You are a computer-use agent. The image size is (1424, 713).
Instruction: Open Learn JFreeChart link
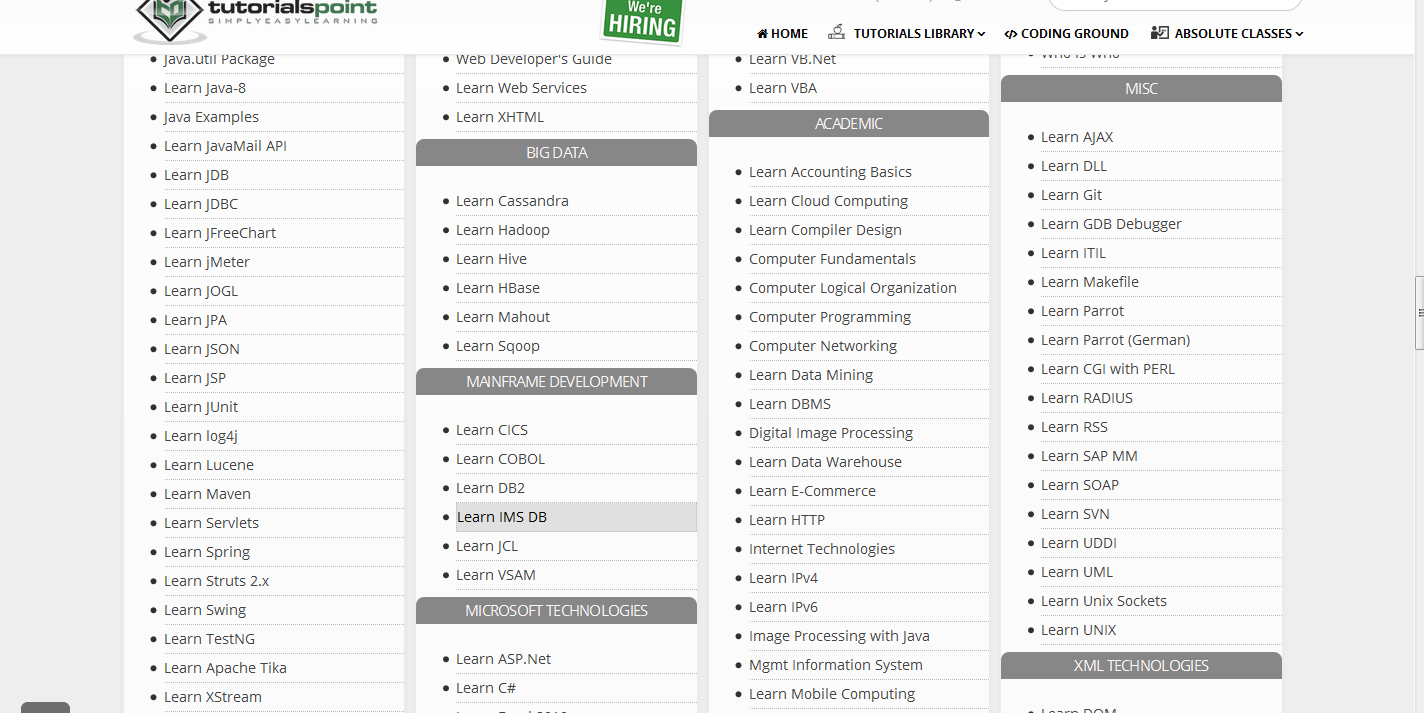(220, 233)
